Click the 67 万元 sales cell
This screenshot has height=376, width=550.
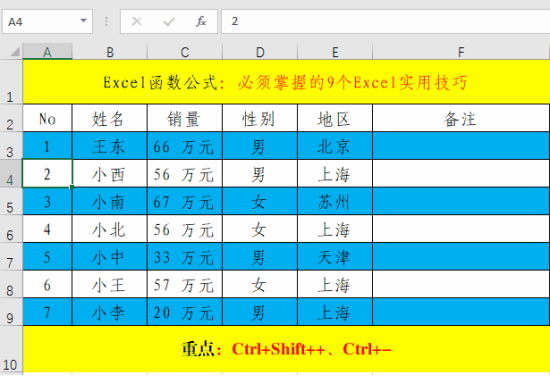185,201
